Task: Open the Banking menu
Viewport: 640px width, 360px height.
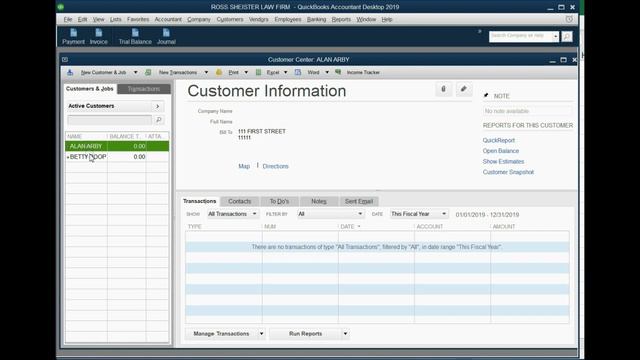Action: click(x=316, y=19)
